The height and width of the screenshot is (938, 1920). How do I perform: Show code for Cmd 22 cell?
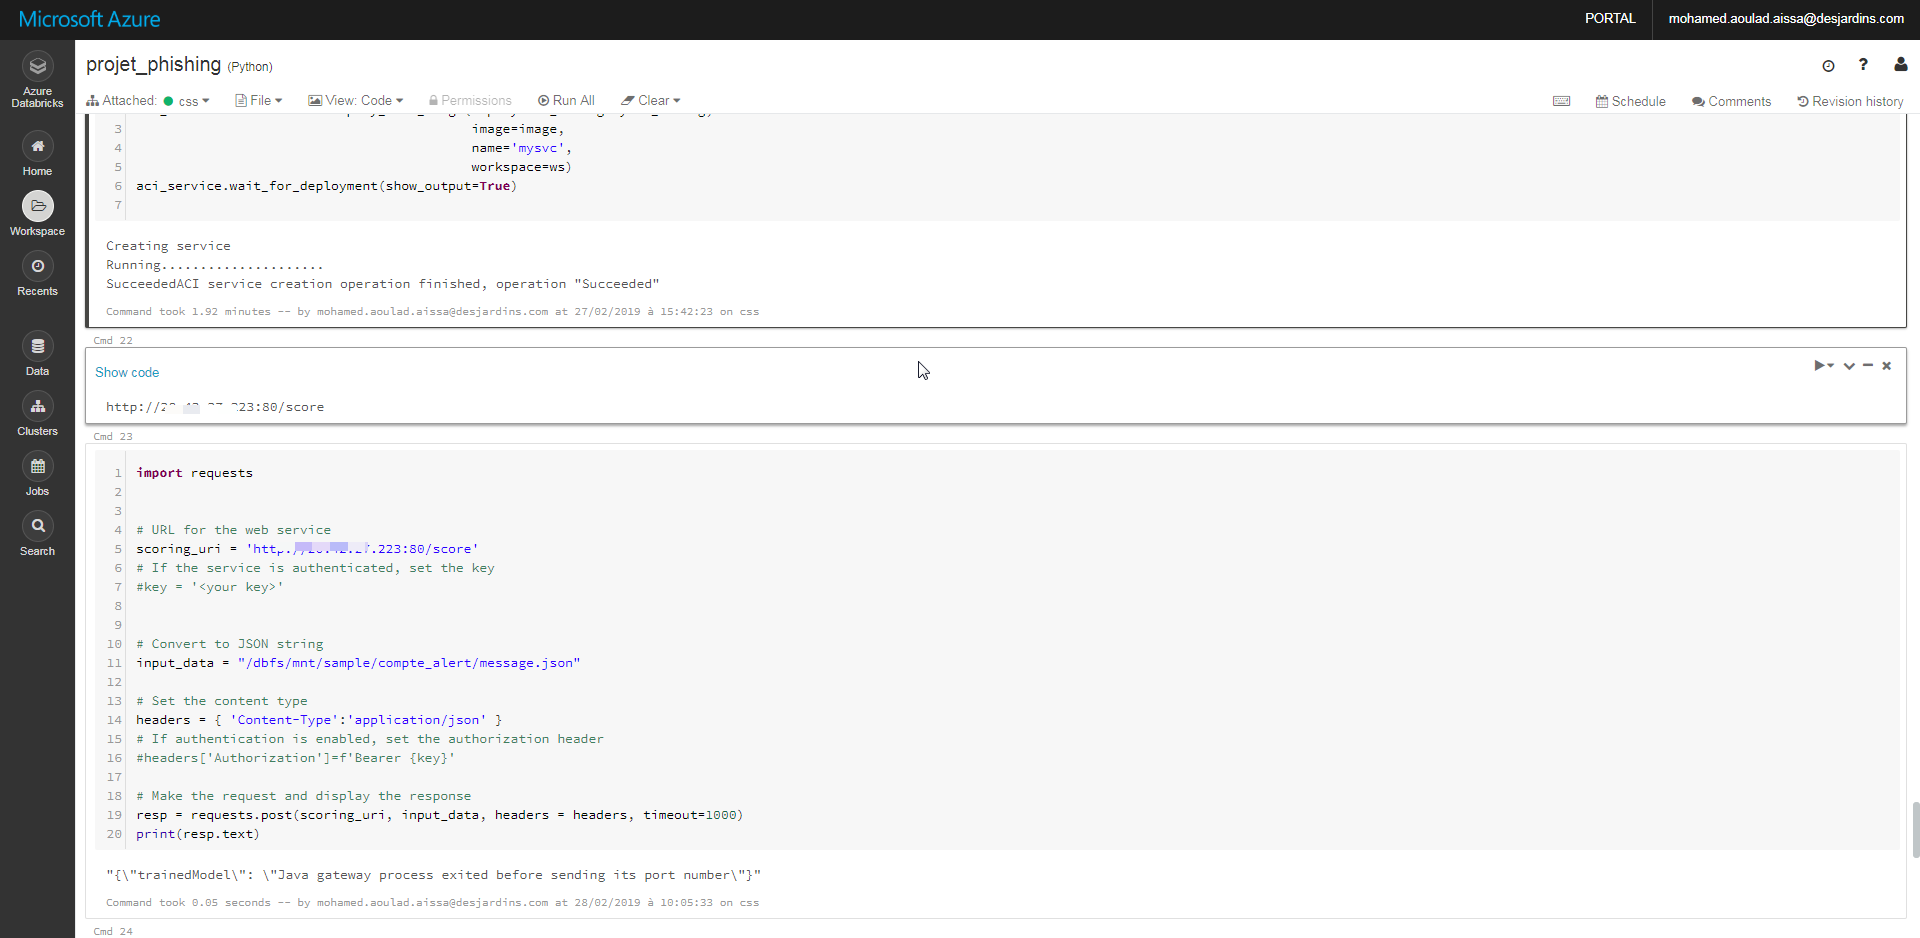pos(126,372)
